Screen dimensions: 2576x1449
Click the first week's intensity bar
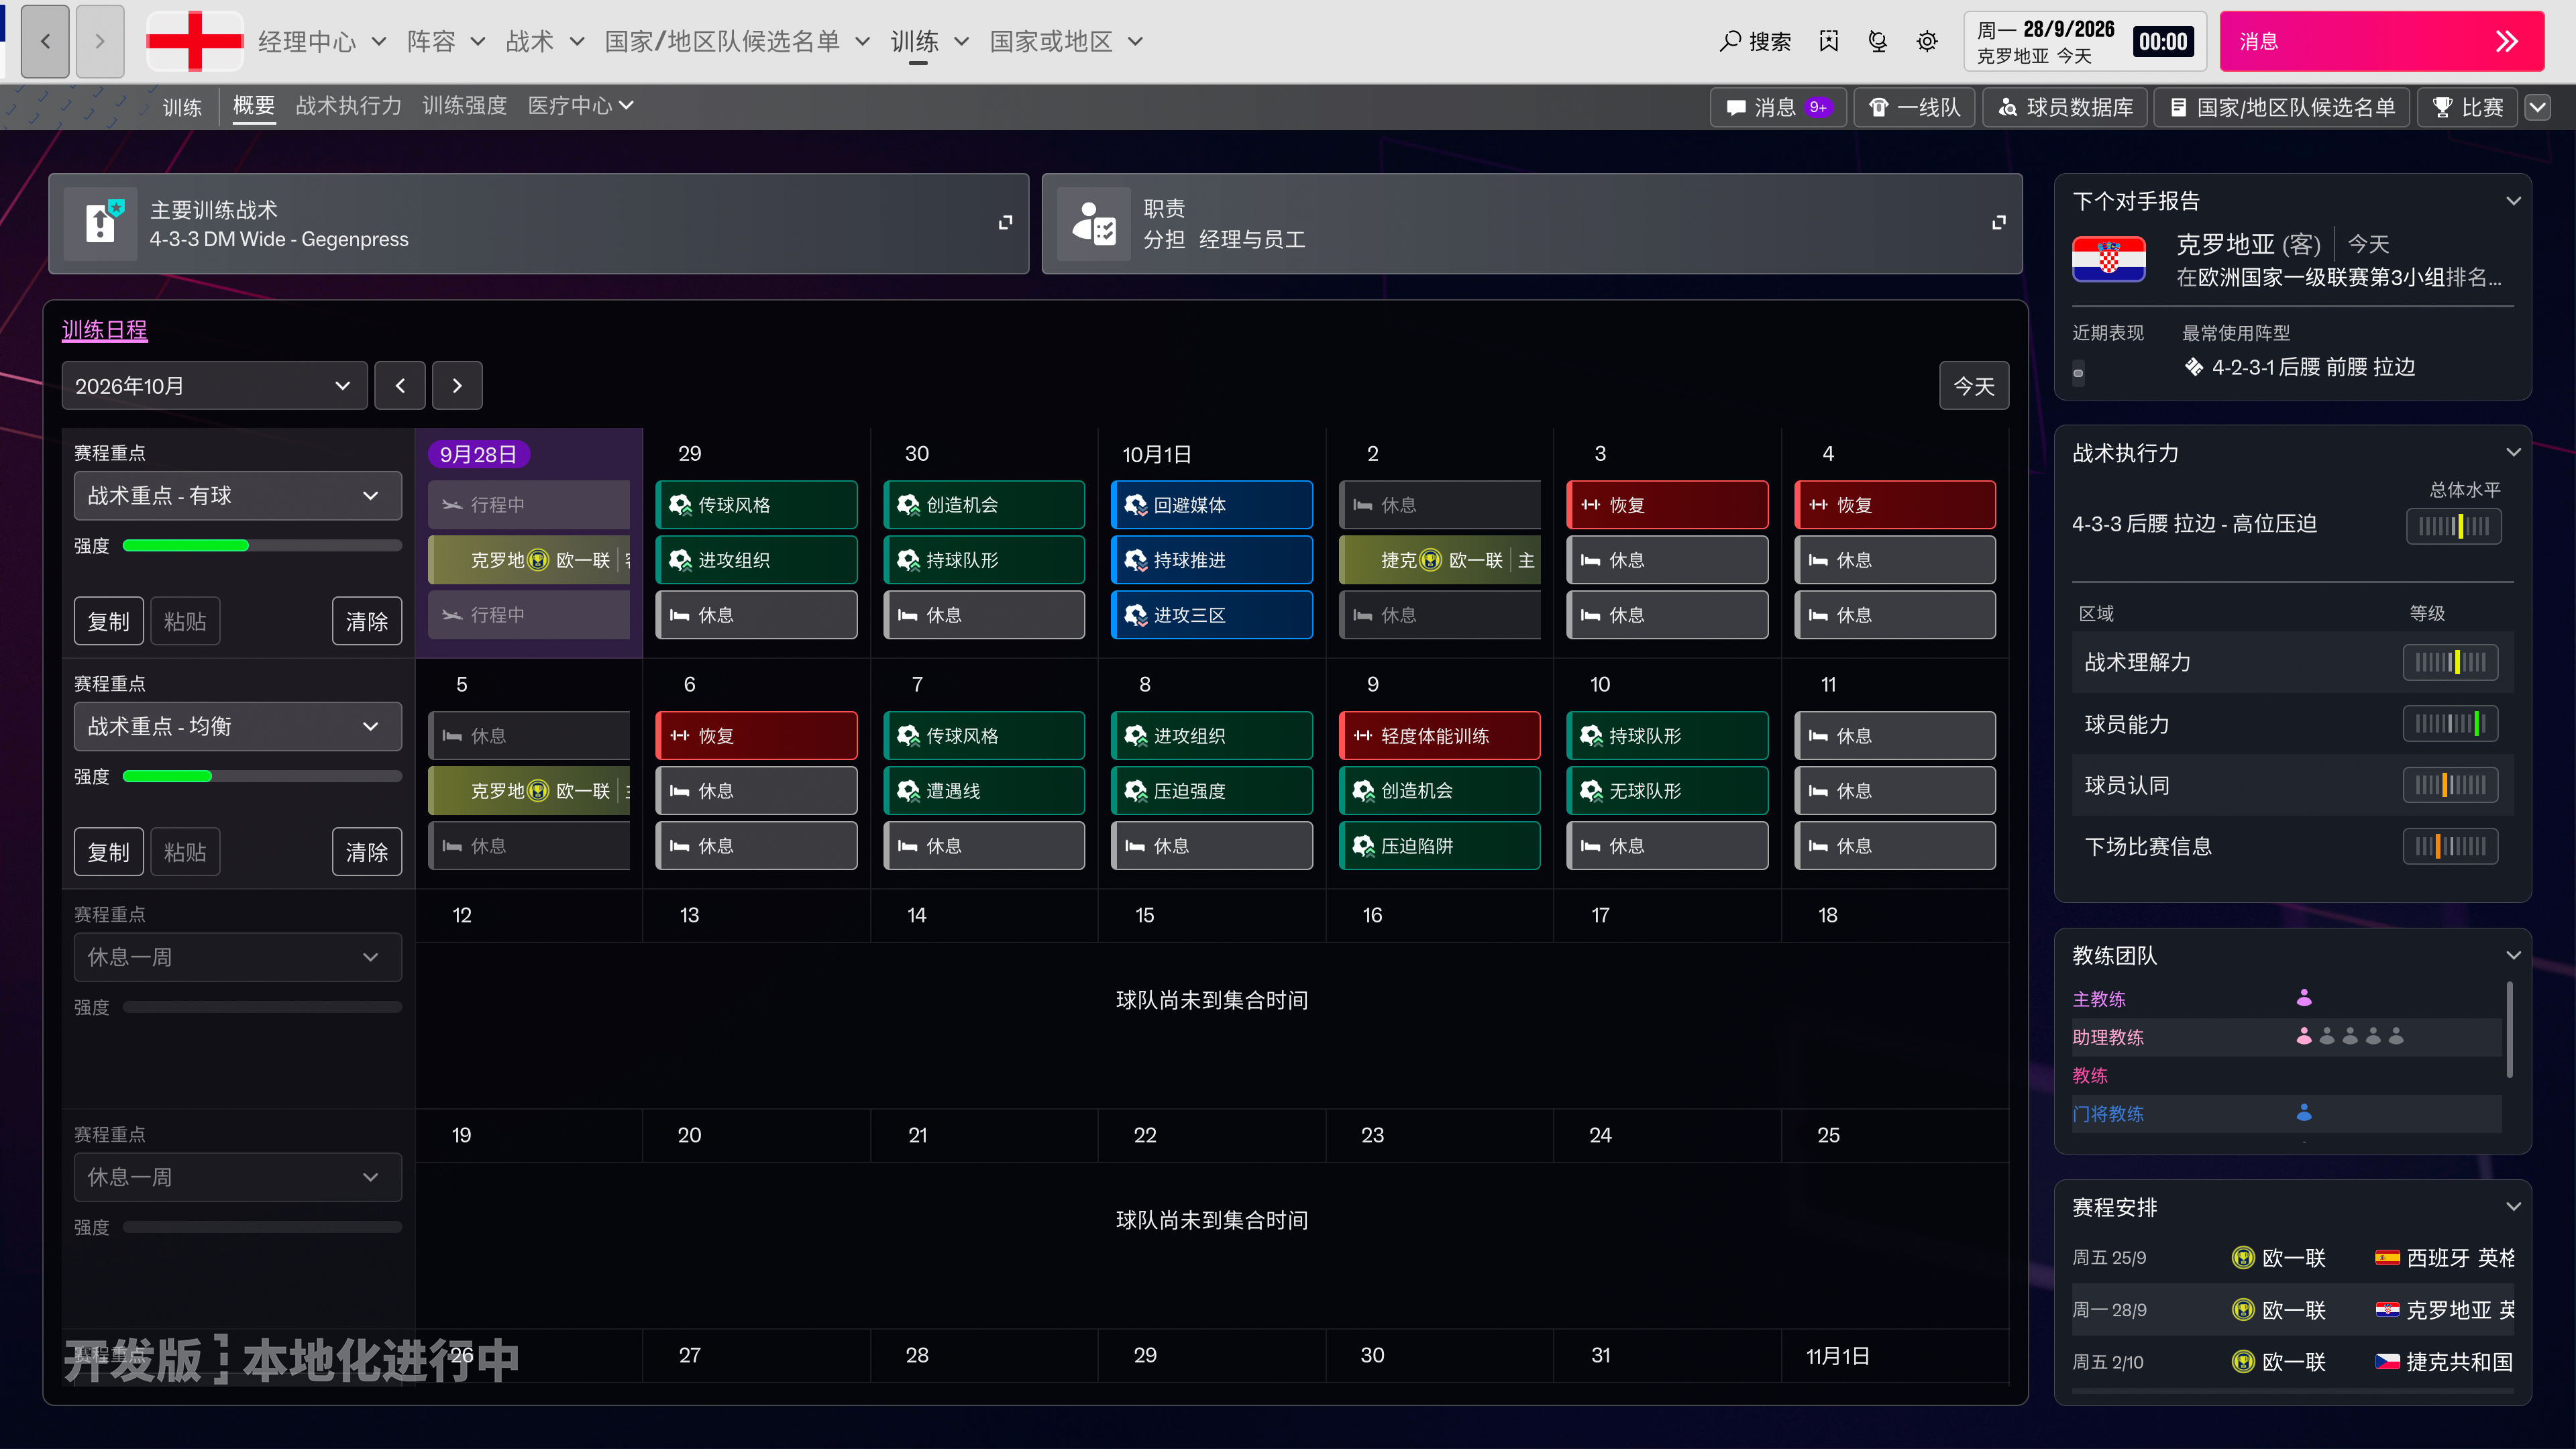tap(262, 546)
